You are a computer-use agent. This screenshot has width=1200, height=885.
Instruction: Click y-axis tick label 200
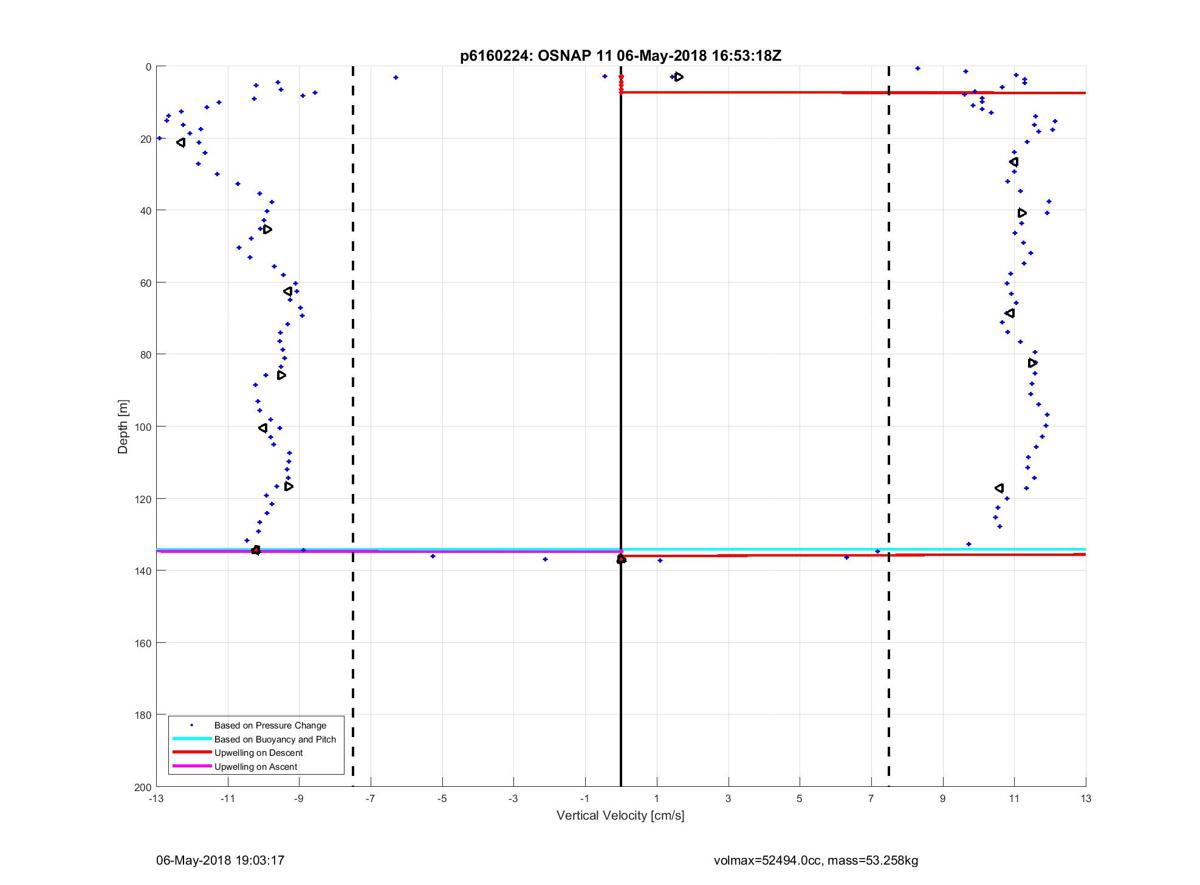142,787
